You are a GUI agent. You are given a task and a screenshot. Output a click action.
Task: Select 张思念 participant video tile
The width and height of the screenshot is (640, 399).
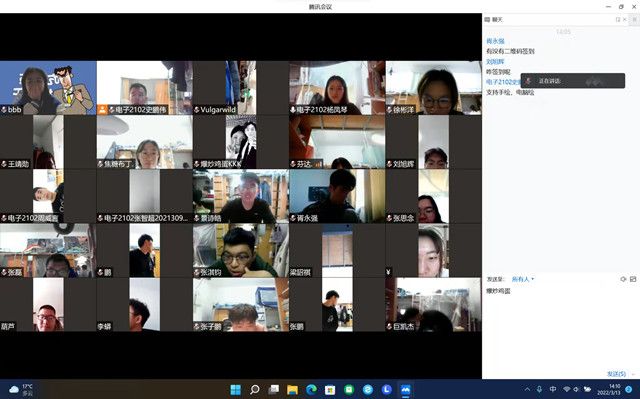tap(433, 196)
